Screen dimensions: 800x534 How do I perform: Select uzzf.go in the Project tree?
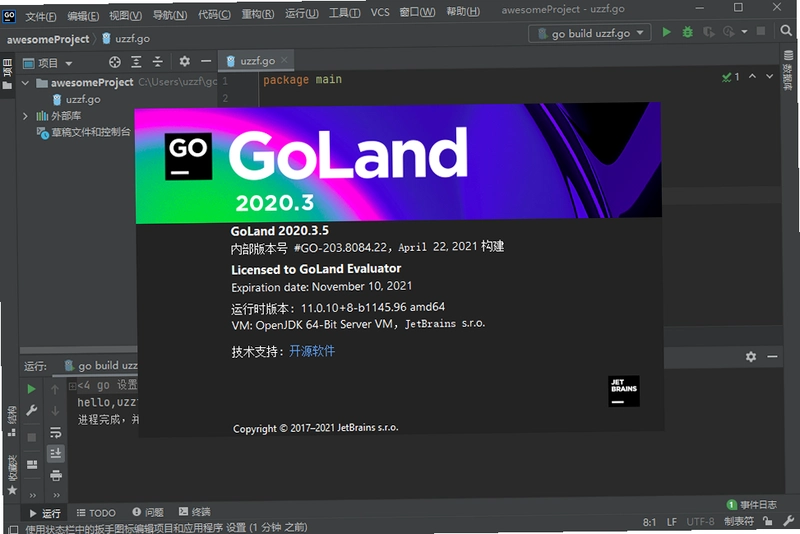[x=77, y=99]
